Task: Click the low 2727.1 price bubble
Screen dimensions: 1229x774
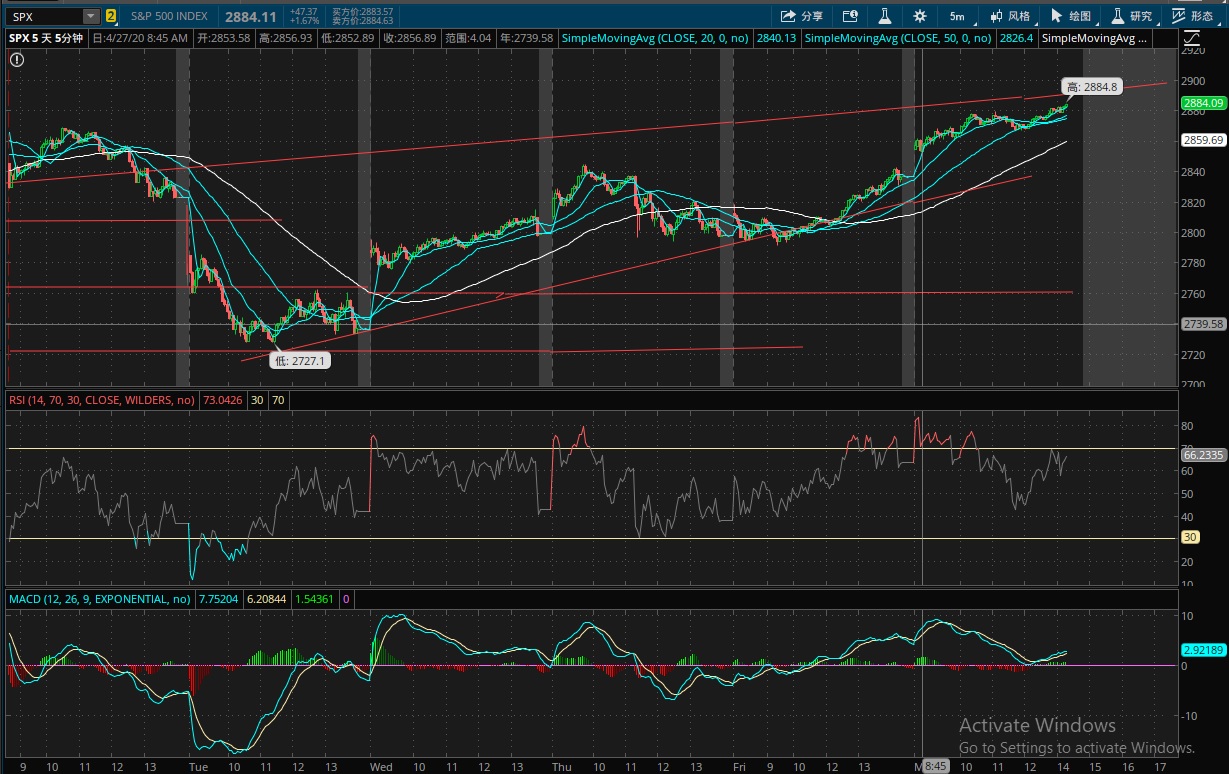Action: [x=299, y=360]
